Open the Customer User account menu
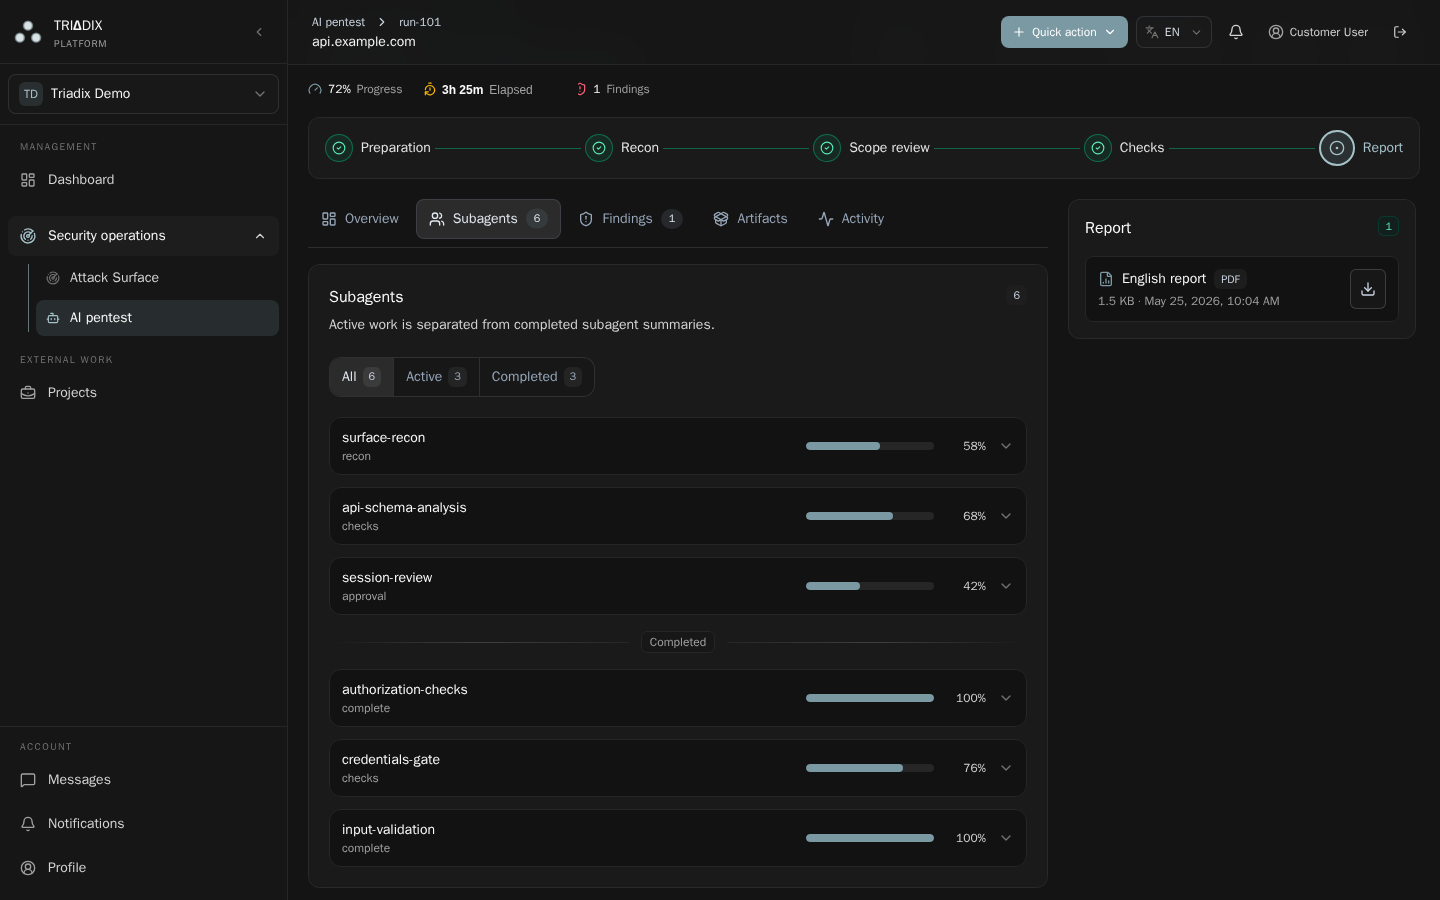The width and height of the screenshot is (1440, 900). pyautogui.click(x=1318, y=32)
